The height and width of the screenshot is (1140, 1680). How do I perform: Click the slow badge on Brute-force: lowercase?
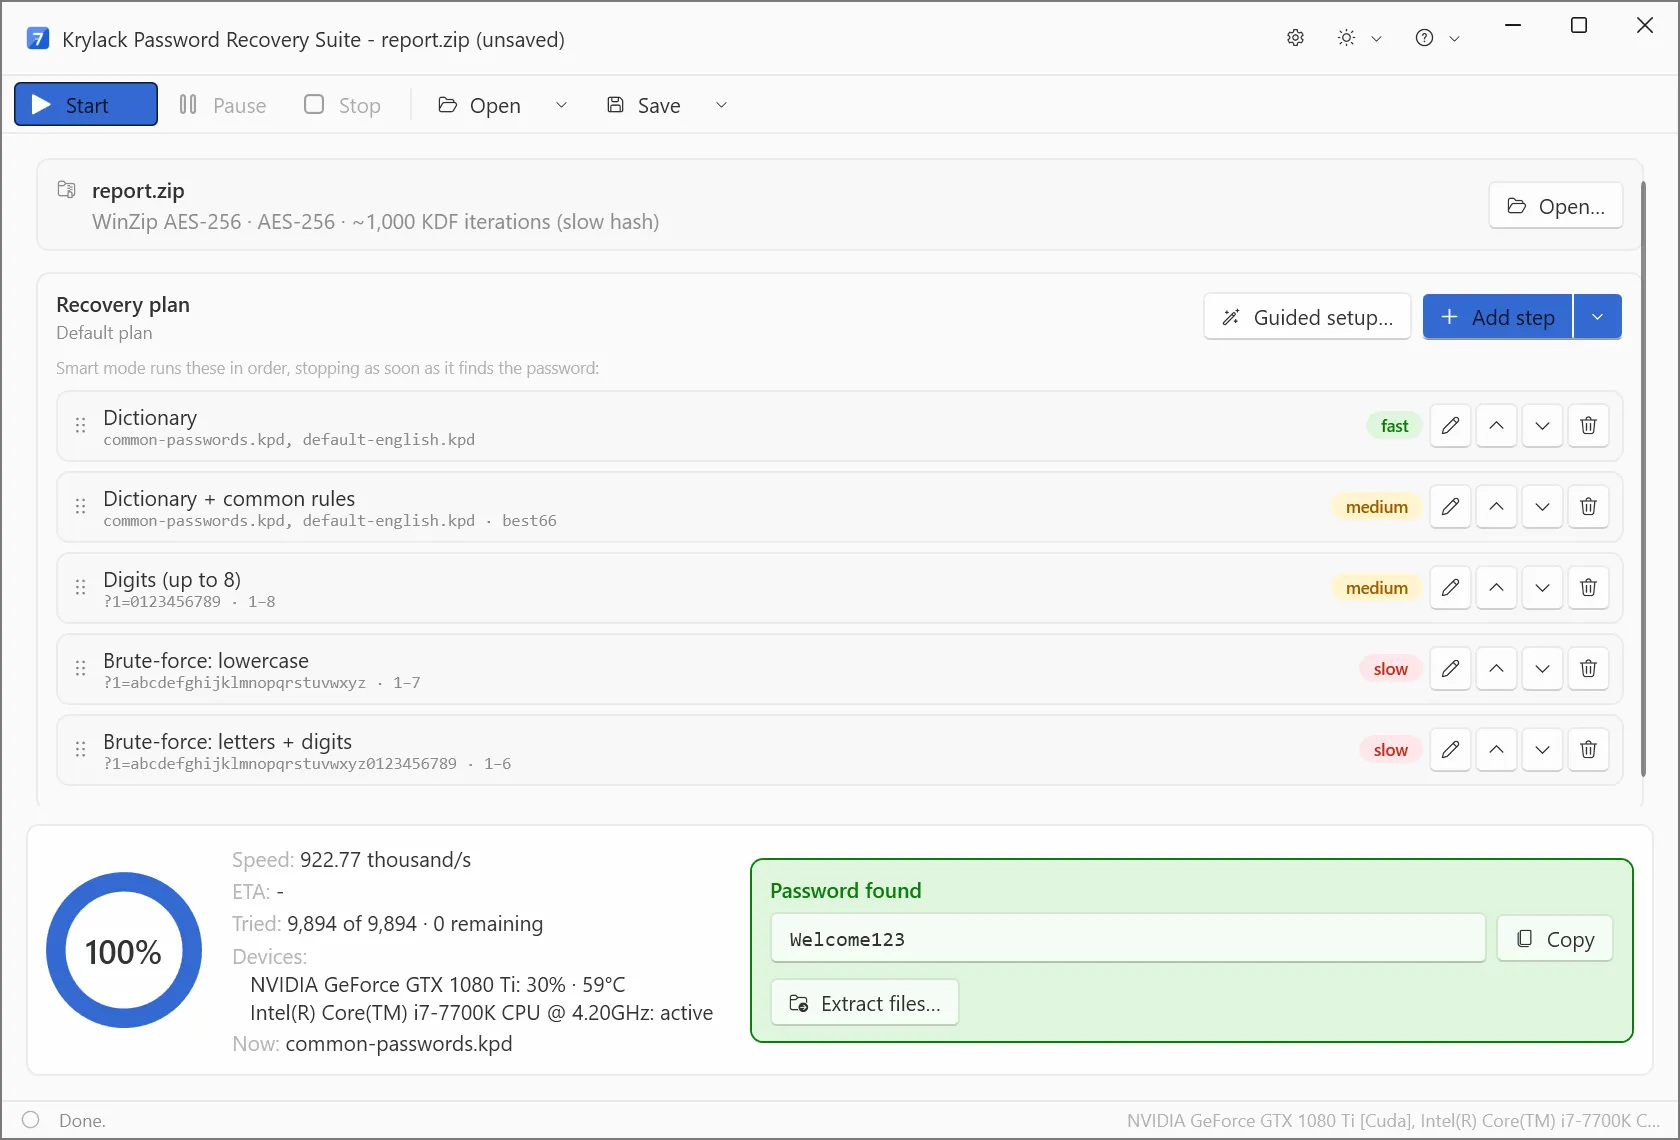click(1390, 669)
